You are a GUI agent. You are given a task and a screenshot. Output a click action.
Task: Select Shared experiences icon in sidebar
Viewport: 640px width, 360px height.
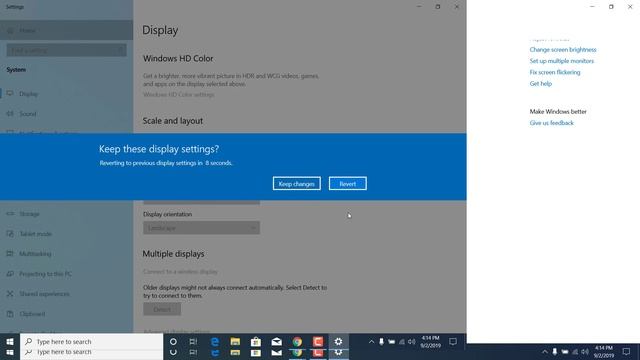pyautogui.click(x=10, y=293)
